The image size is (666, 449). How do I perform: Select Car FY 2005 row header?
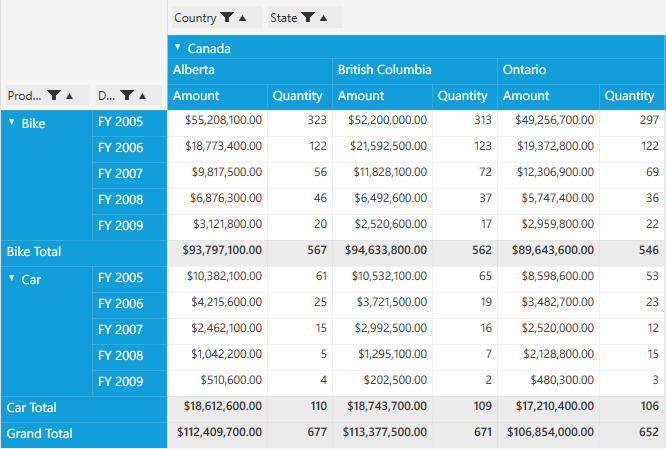[130, 279]
